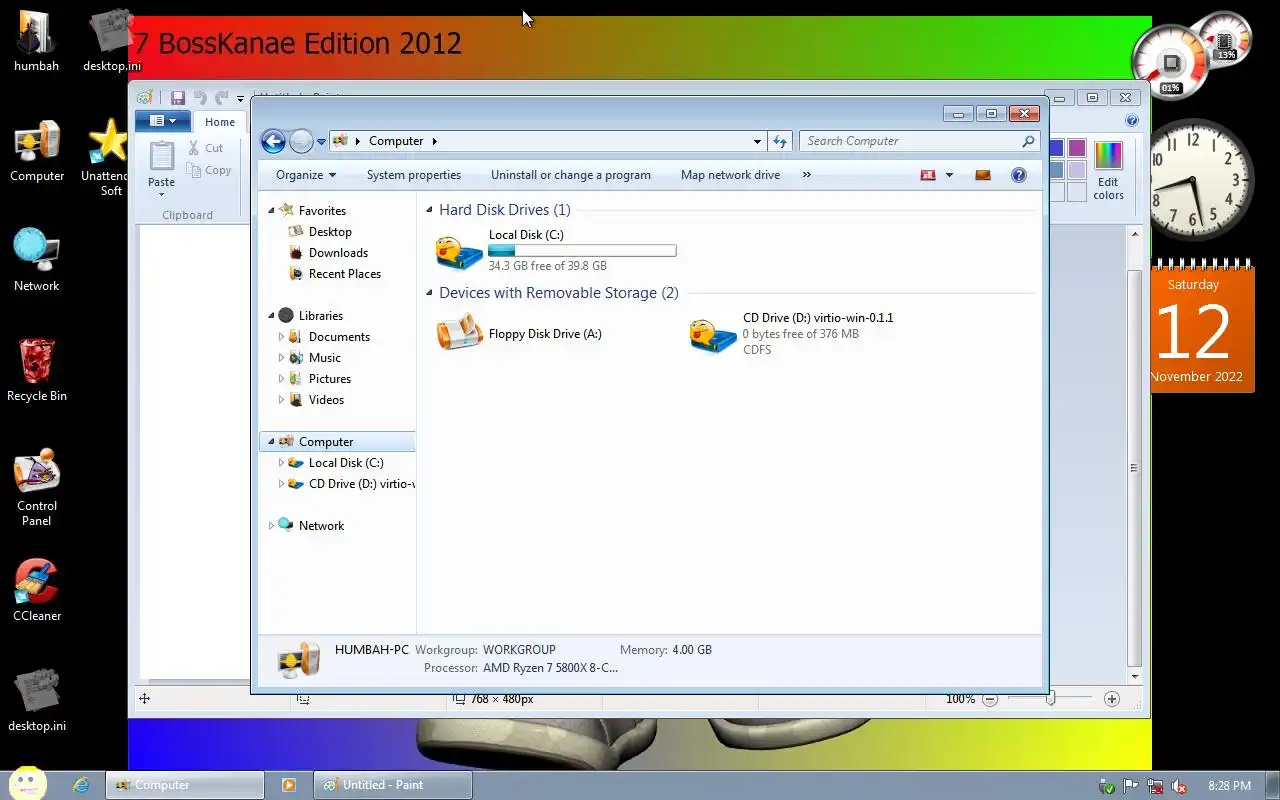The image size is (1280, 800).
Task: Click Copy in Paint's Clipboard group
Action: pyautogui.click(x=210, y=170)
